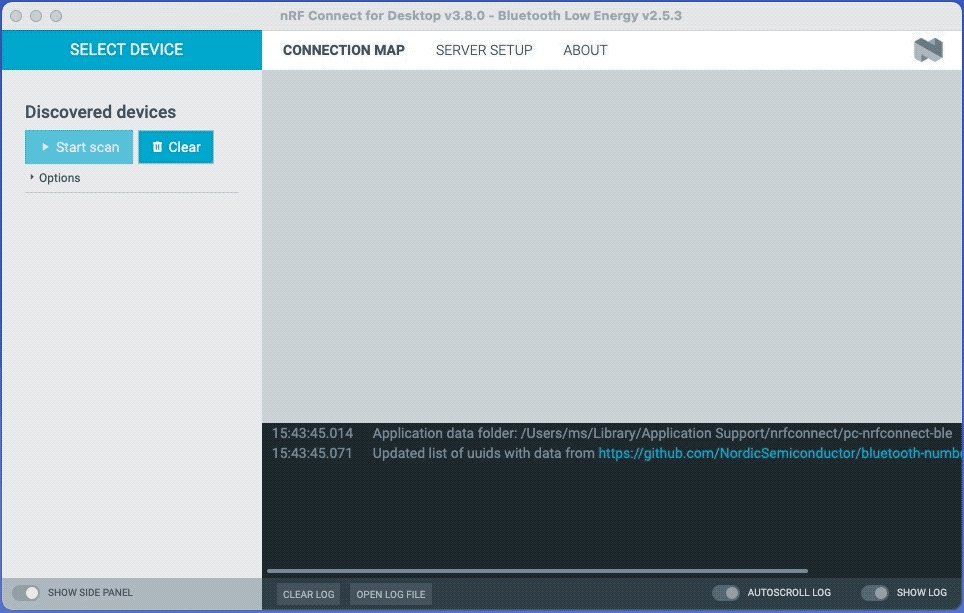The width and height of the screenshot is (964, 613).
Task: Switch to the Connection Map tab
Action: point(344,50)
